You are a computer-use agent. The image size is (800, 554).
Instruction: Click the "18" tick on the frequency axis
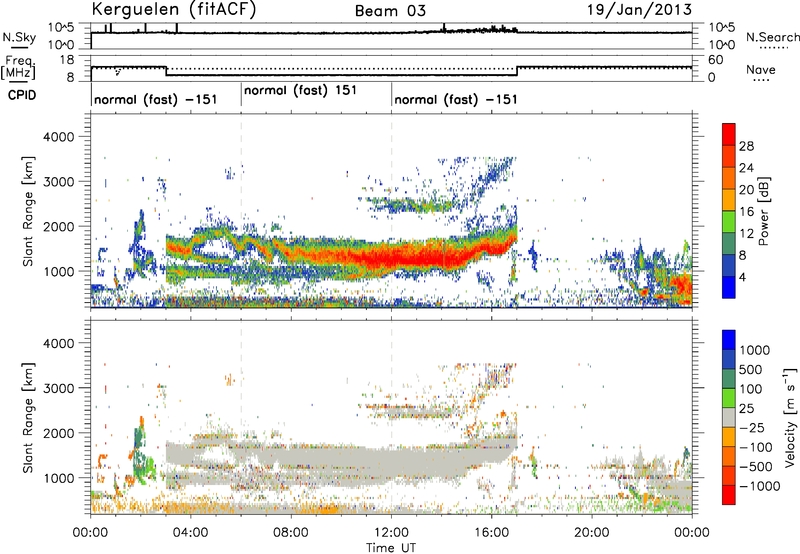coord(67,60)
